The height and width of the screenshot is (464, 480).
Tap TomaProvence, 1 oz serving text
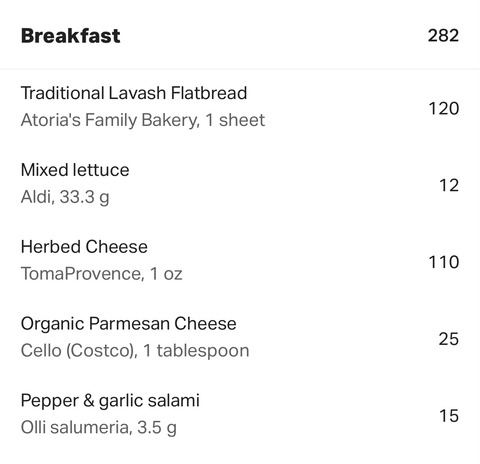pyautogui.click(x=101, y=274)
